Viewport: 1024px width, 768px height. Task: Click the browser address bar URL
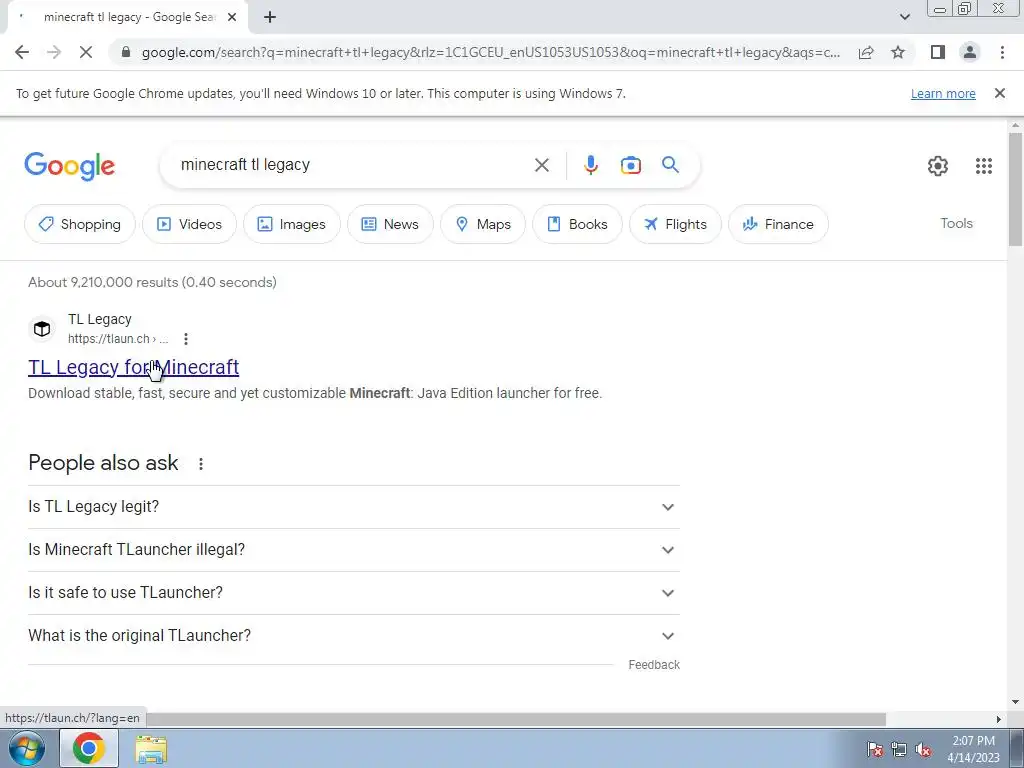[x=490, y=52]
